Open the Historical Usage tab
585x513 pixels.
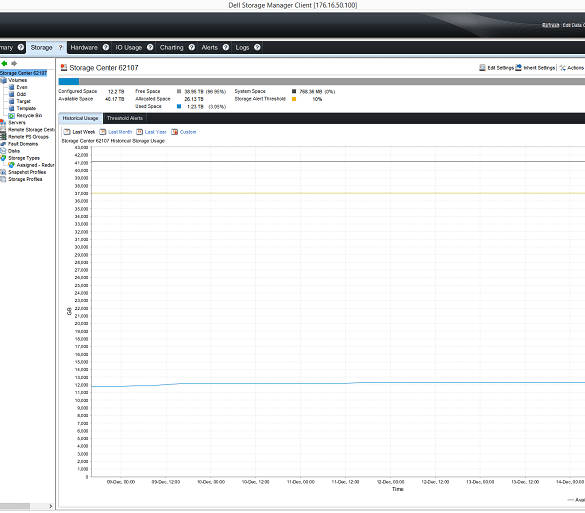tap(80, 118)
